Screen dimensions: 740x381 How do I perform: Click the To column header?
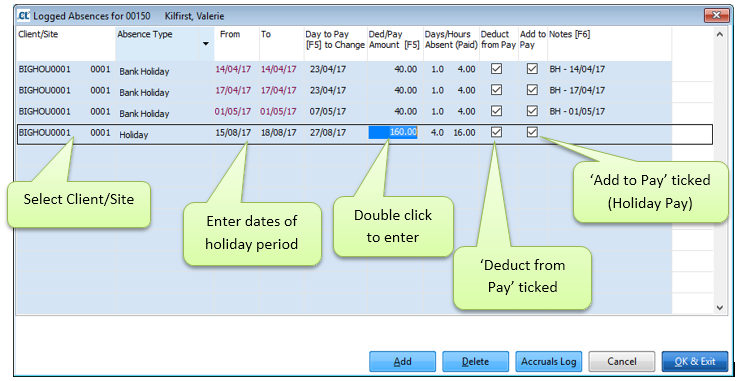[281, 44]
